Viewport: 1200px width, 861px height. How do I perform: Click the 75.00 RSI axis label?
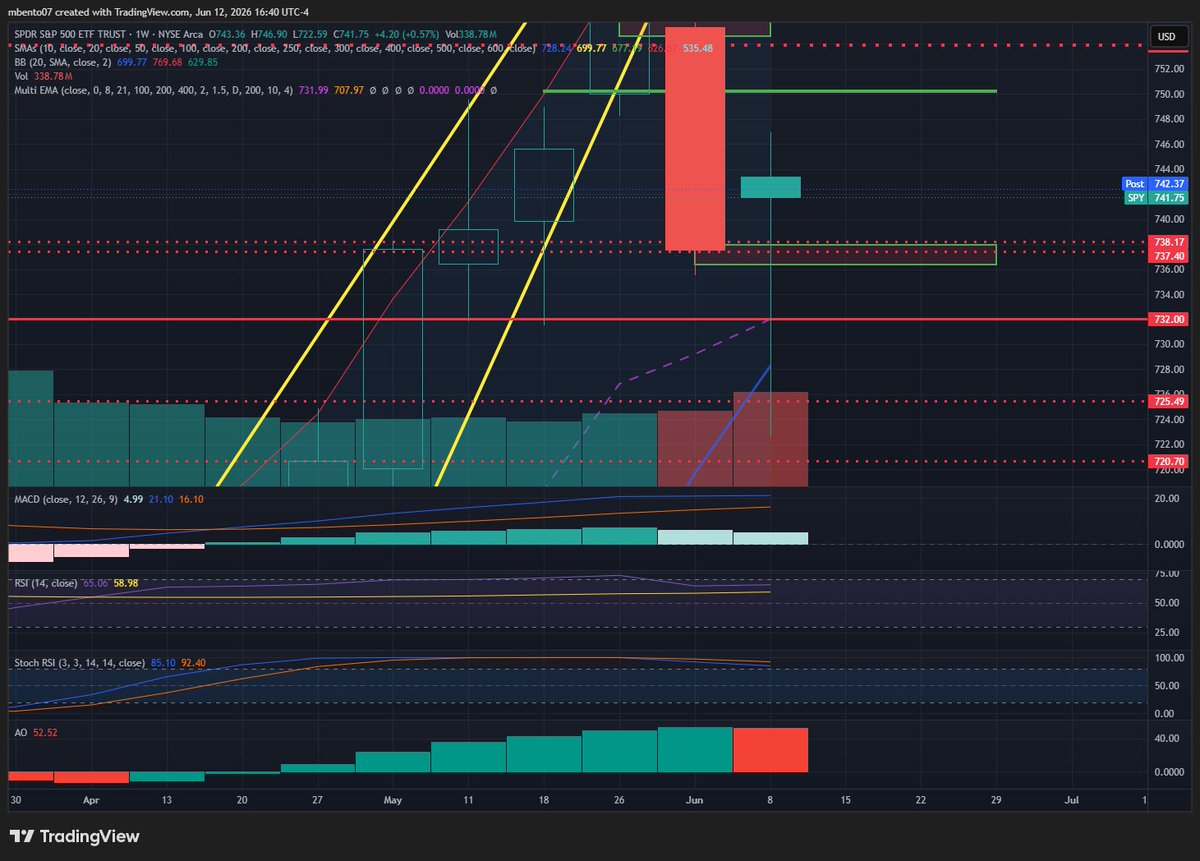pos(1166,574)
